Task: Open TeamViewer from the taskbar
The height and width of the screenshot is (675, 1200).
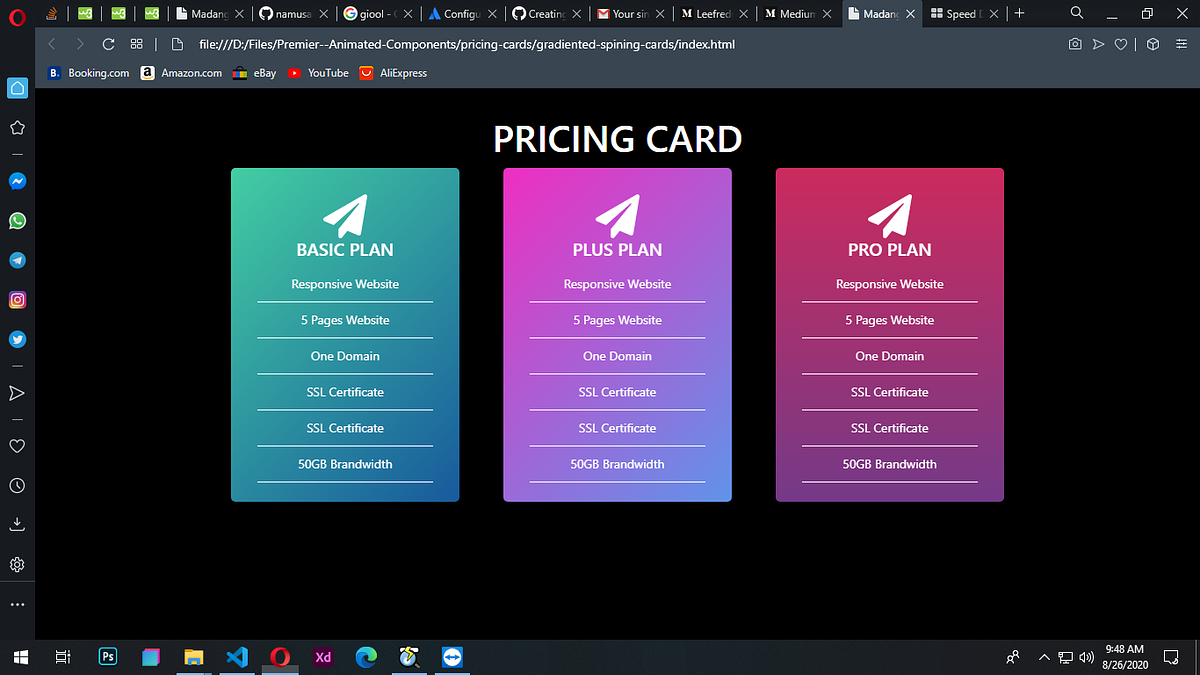Action: pyautogui.click(x=452, y=657)
